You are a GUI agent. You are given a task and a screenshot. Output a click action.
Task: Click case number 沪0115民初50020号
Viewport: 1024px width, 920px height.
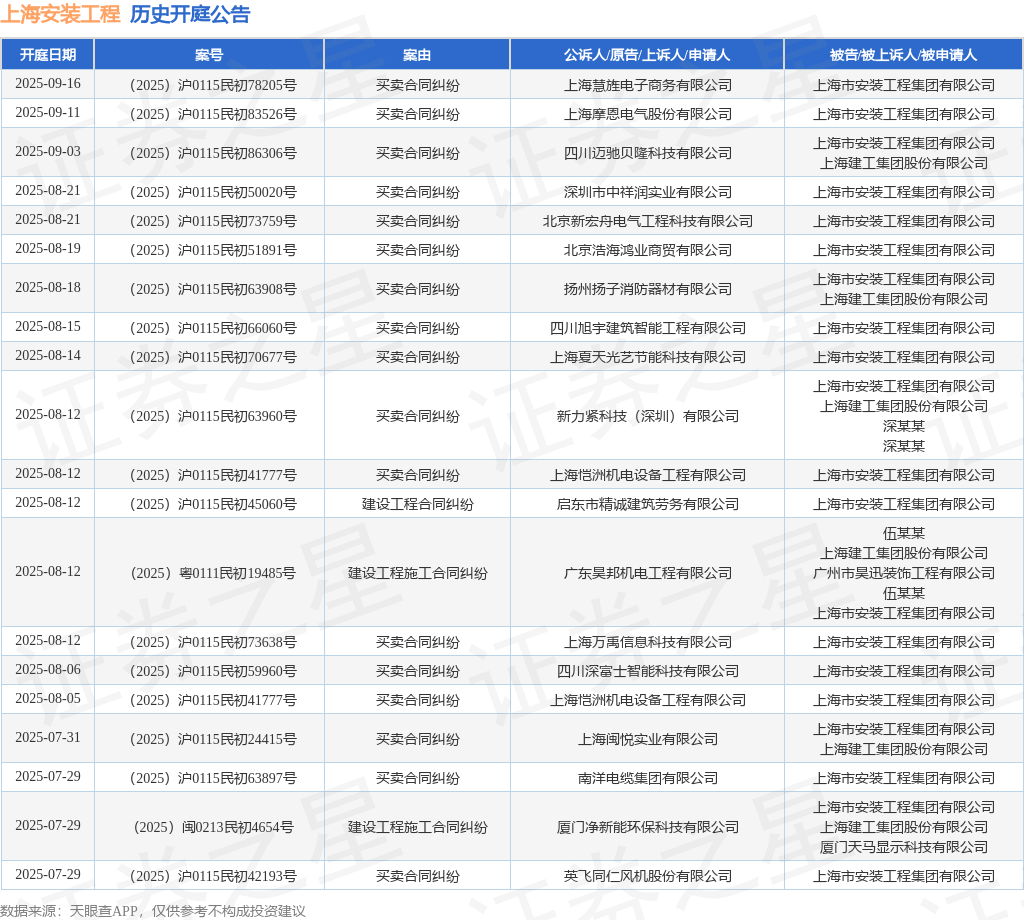[213, 192]
